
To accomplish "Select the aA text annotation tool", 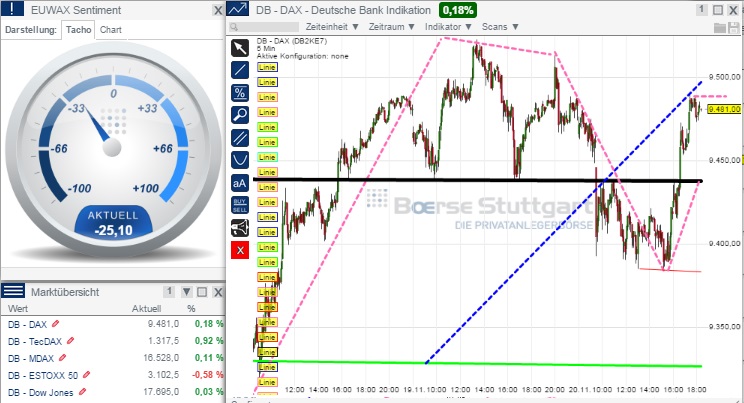I will point(240,183).
